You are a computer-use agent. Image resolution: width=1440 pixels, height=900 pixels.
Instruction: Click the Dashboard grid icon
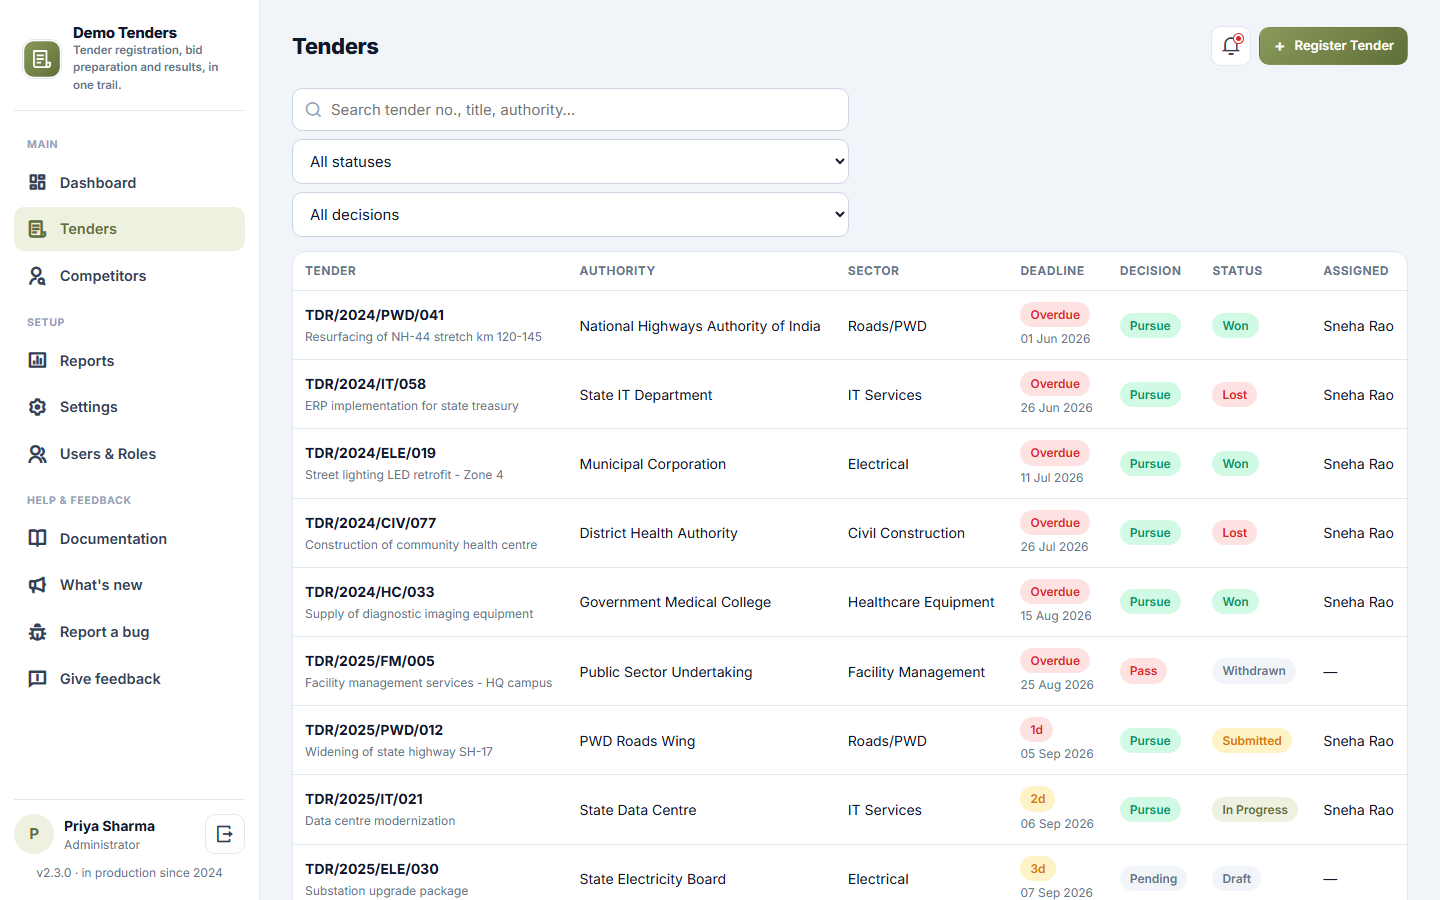[x=38, y=182]
